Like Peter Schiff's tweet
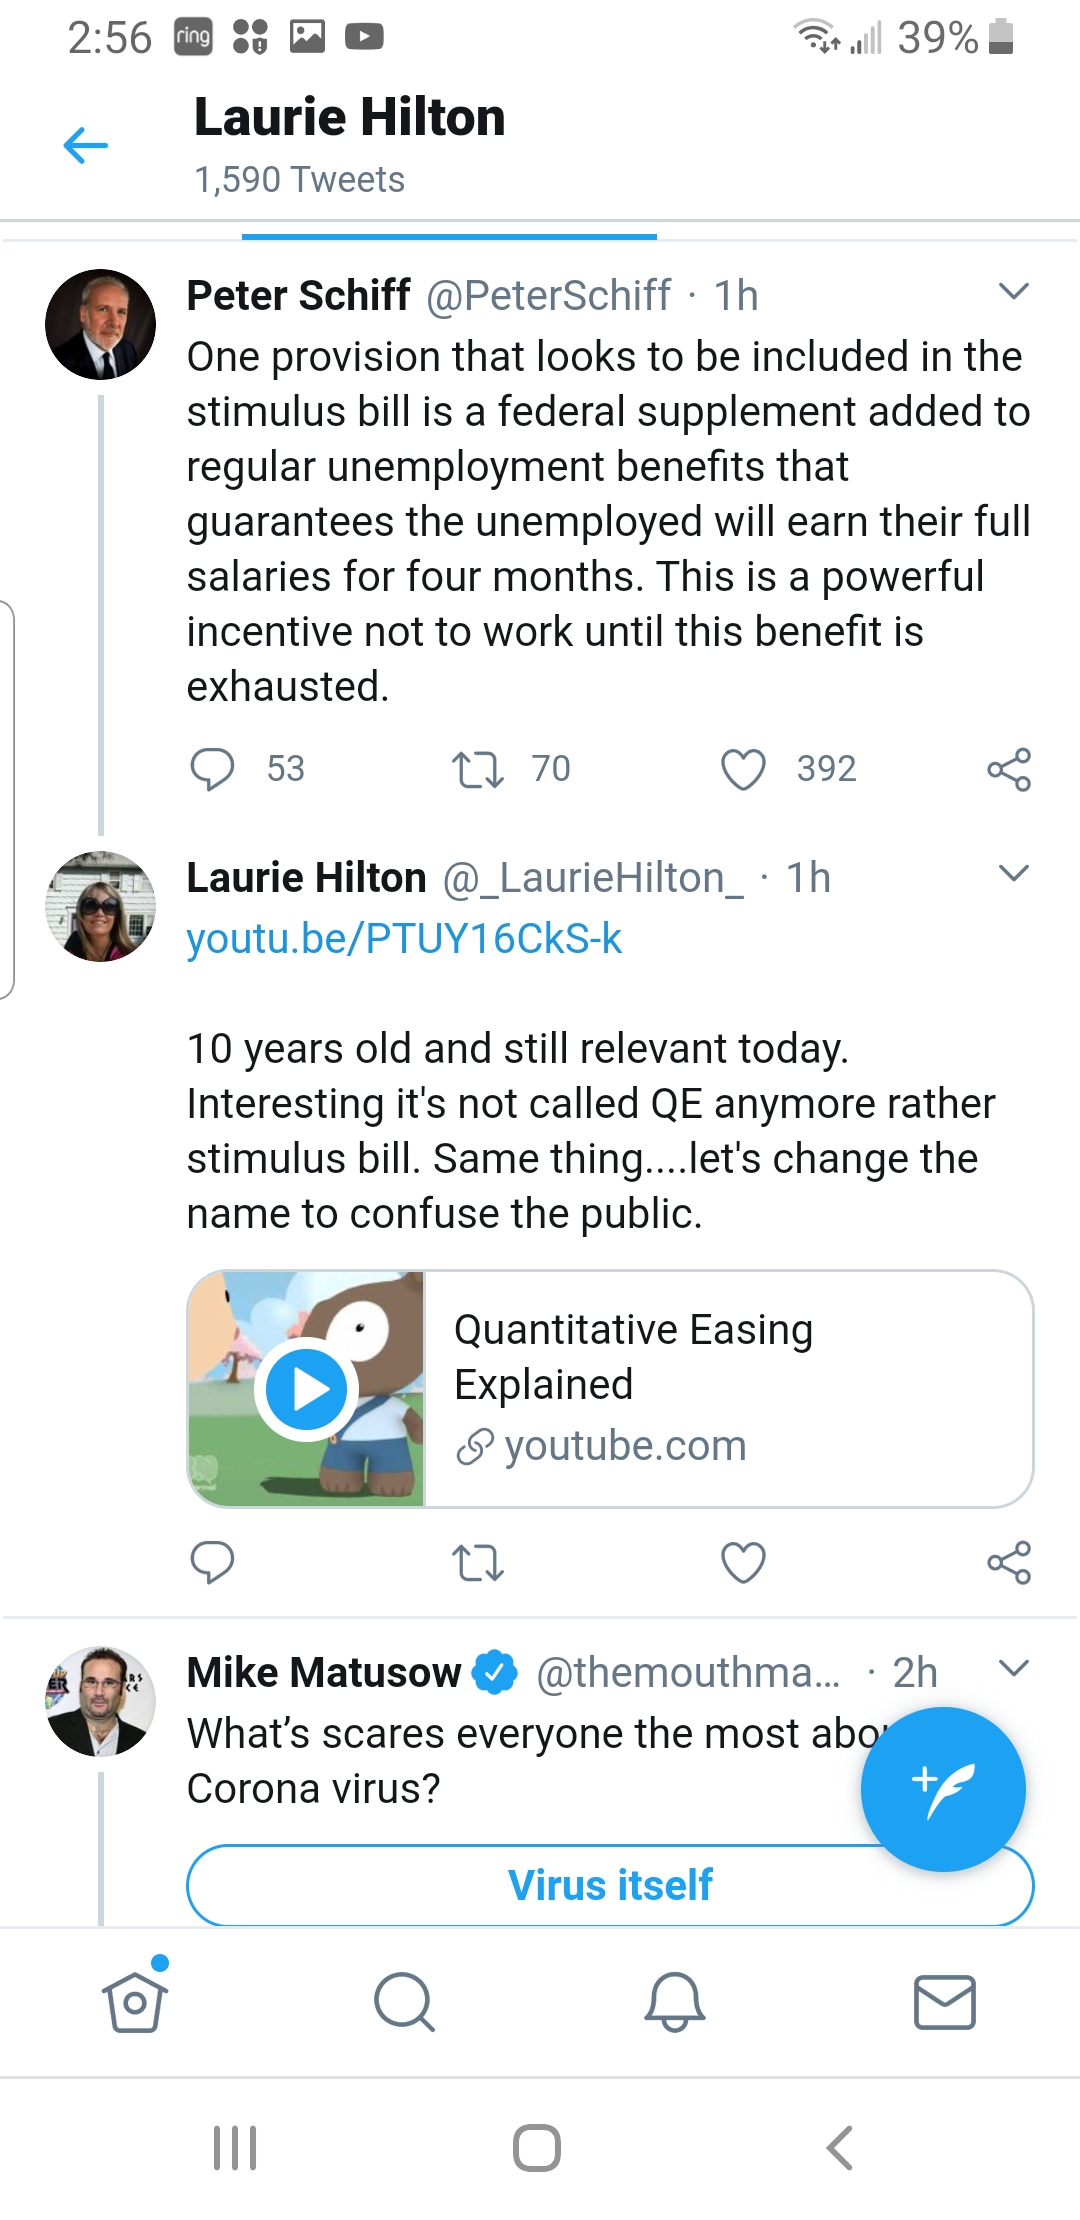The height and width of the screenshot is (2220, 1080). pos(743,769)
